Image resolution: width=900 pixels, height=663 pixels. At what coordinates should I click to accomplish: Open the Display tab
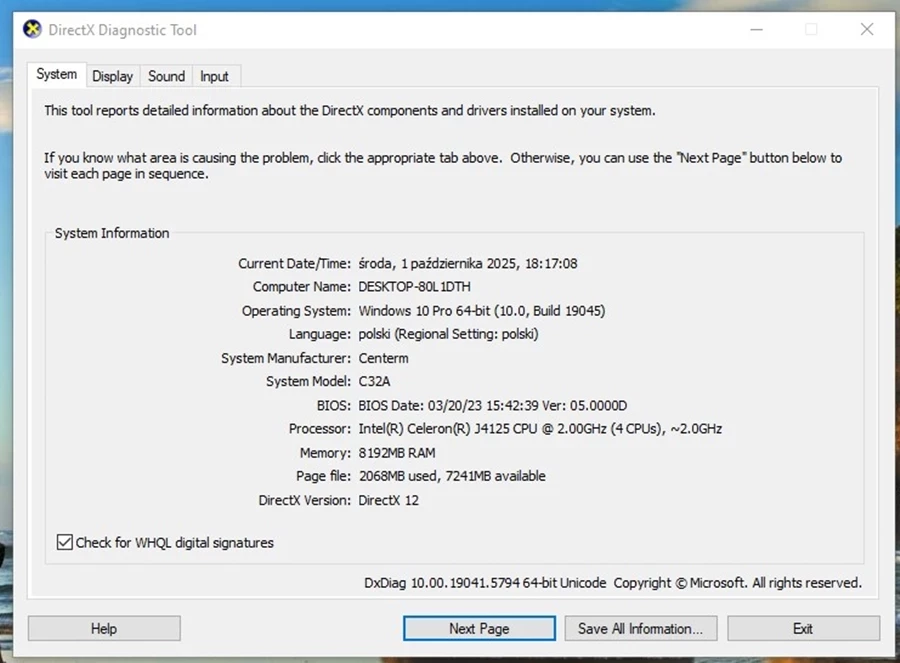112,76
